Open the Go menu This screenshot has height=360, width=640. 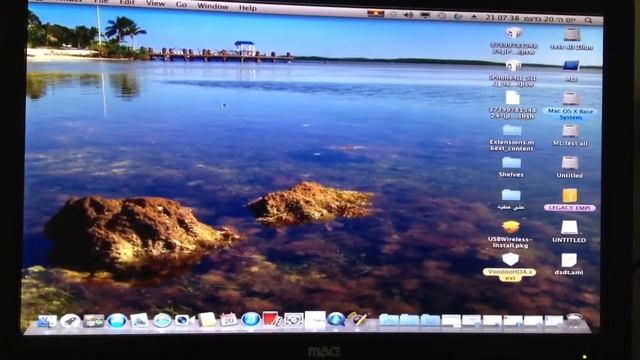click(x=181, y=5)
